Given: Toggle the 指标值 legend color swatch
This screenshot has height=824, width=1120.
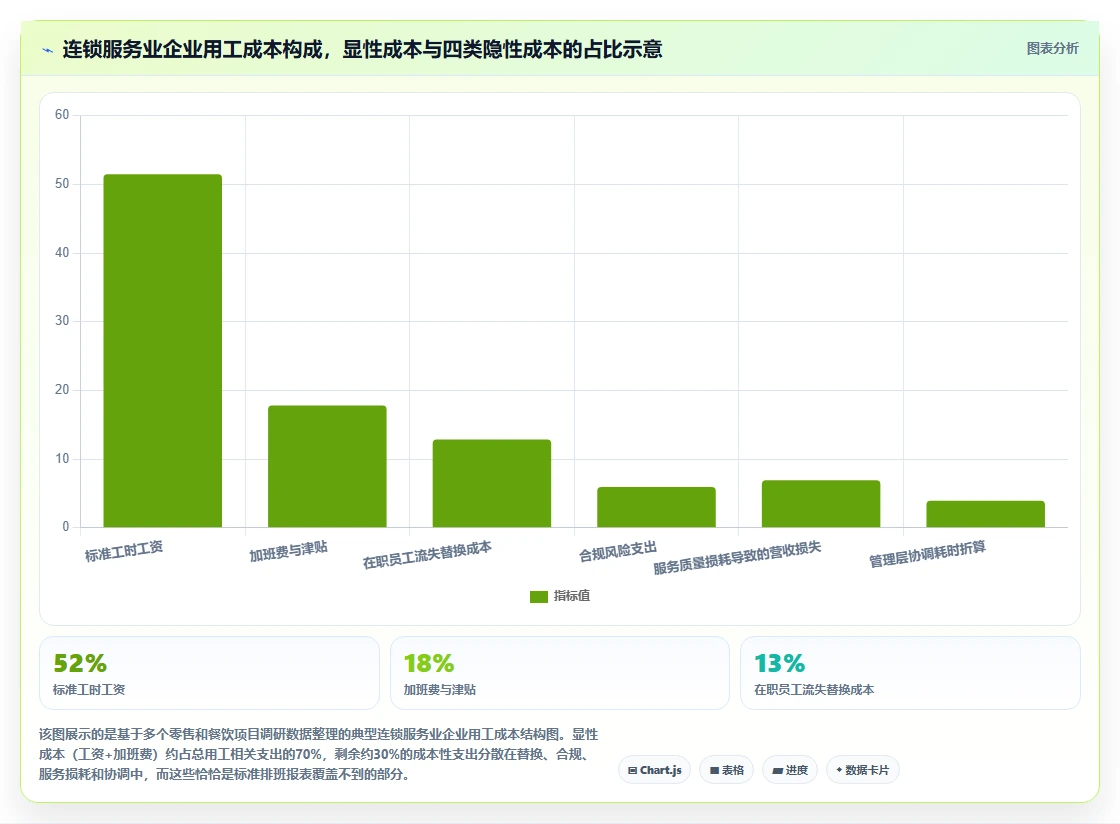Looking at the screenshot, I should 539,596.
